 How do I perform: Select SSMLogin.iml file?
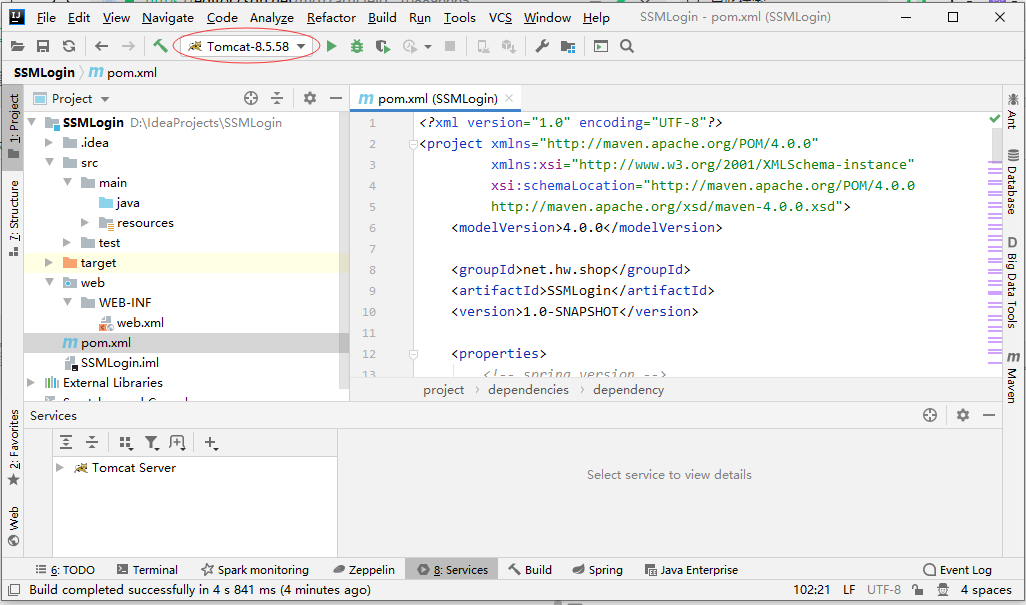[119, 362]
